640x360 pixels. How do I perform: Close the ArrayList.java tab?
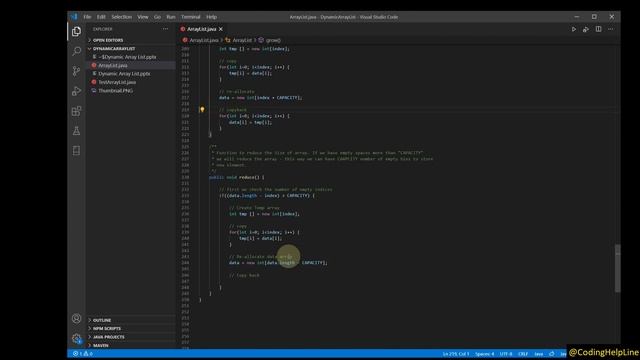tap(221, 29)
